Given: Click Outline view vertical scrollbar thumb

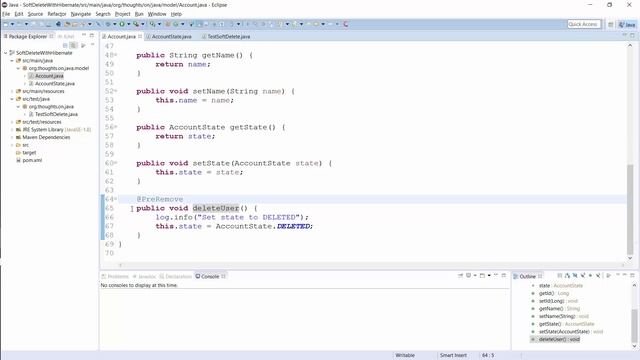Looking at the screenshot, I should pyautogui.click(x=634, y=325).
